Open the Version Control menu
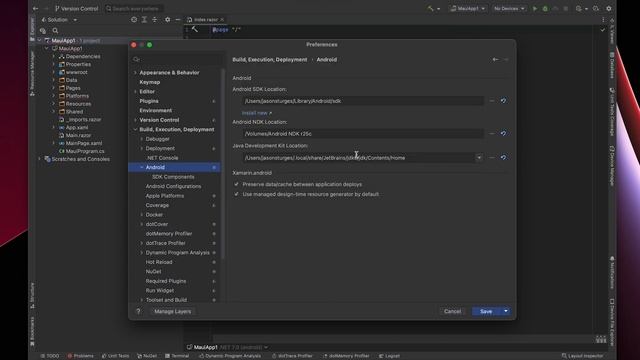Viewport: 640px width, 360px height. click(x=76, y=9)
